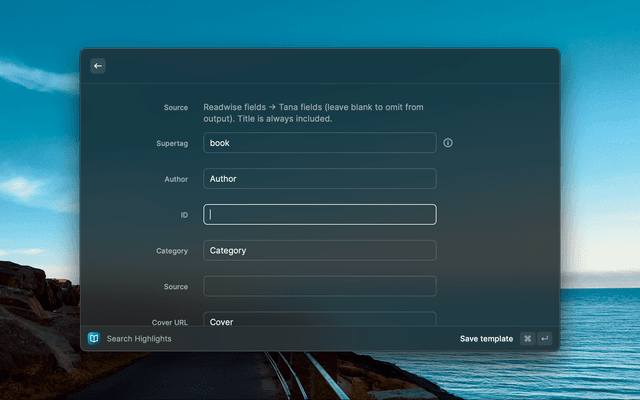Image resolution: width=640 pixels, height=400 pixels.
Task: Click the Source label beside the empty field
Action: (x=175, y=287)
